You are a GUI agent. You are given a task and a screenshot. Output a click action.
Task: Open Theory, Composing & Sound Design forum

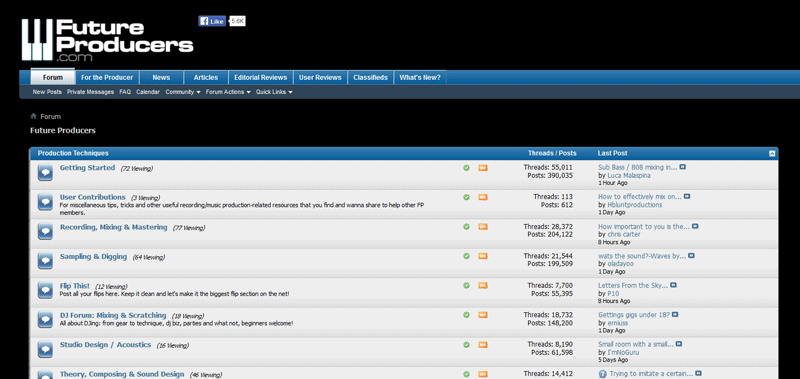click(122, 374)
